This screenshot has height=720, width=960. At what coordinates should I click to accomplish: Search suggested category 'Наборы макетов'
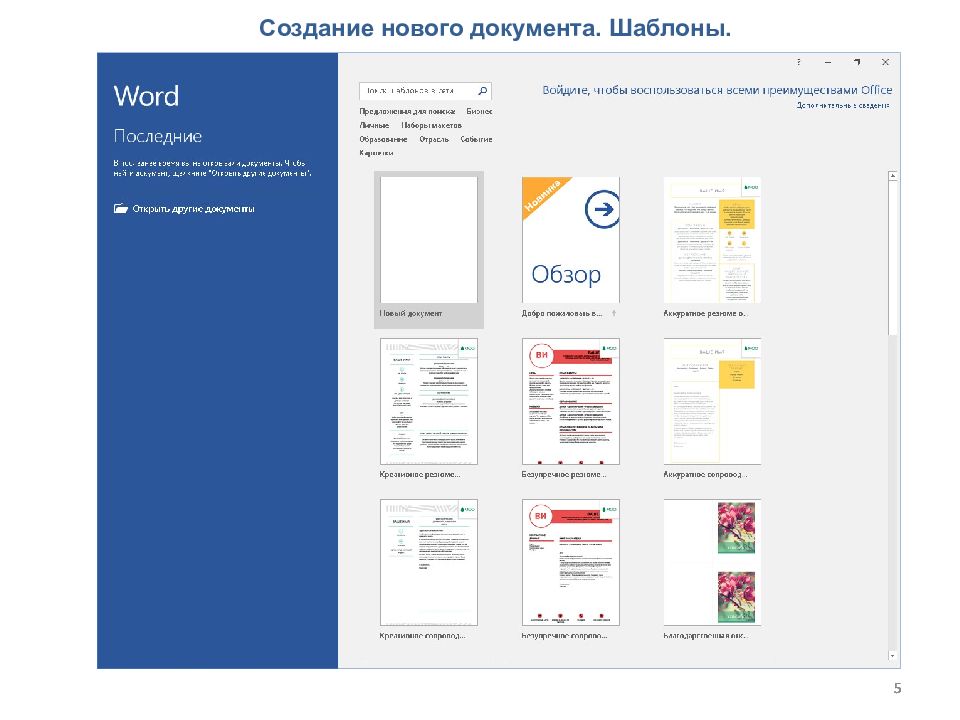(431, 126)
